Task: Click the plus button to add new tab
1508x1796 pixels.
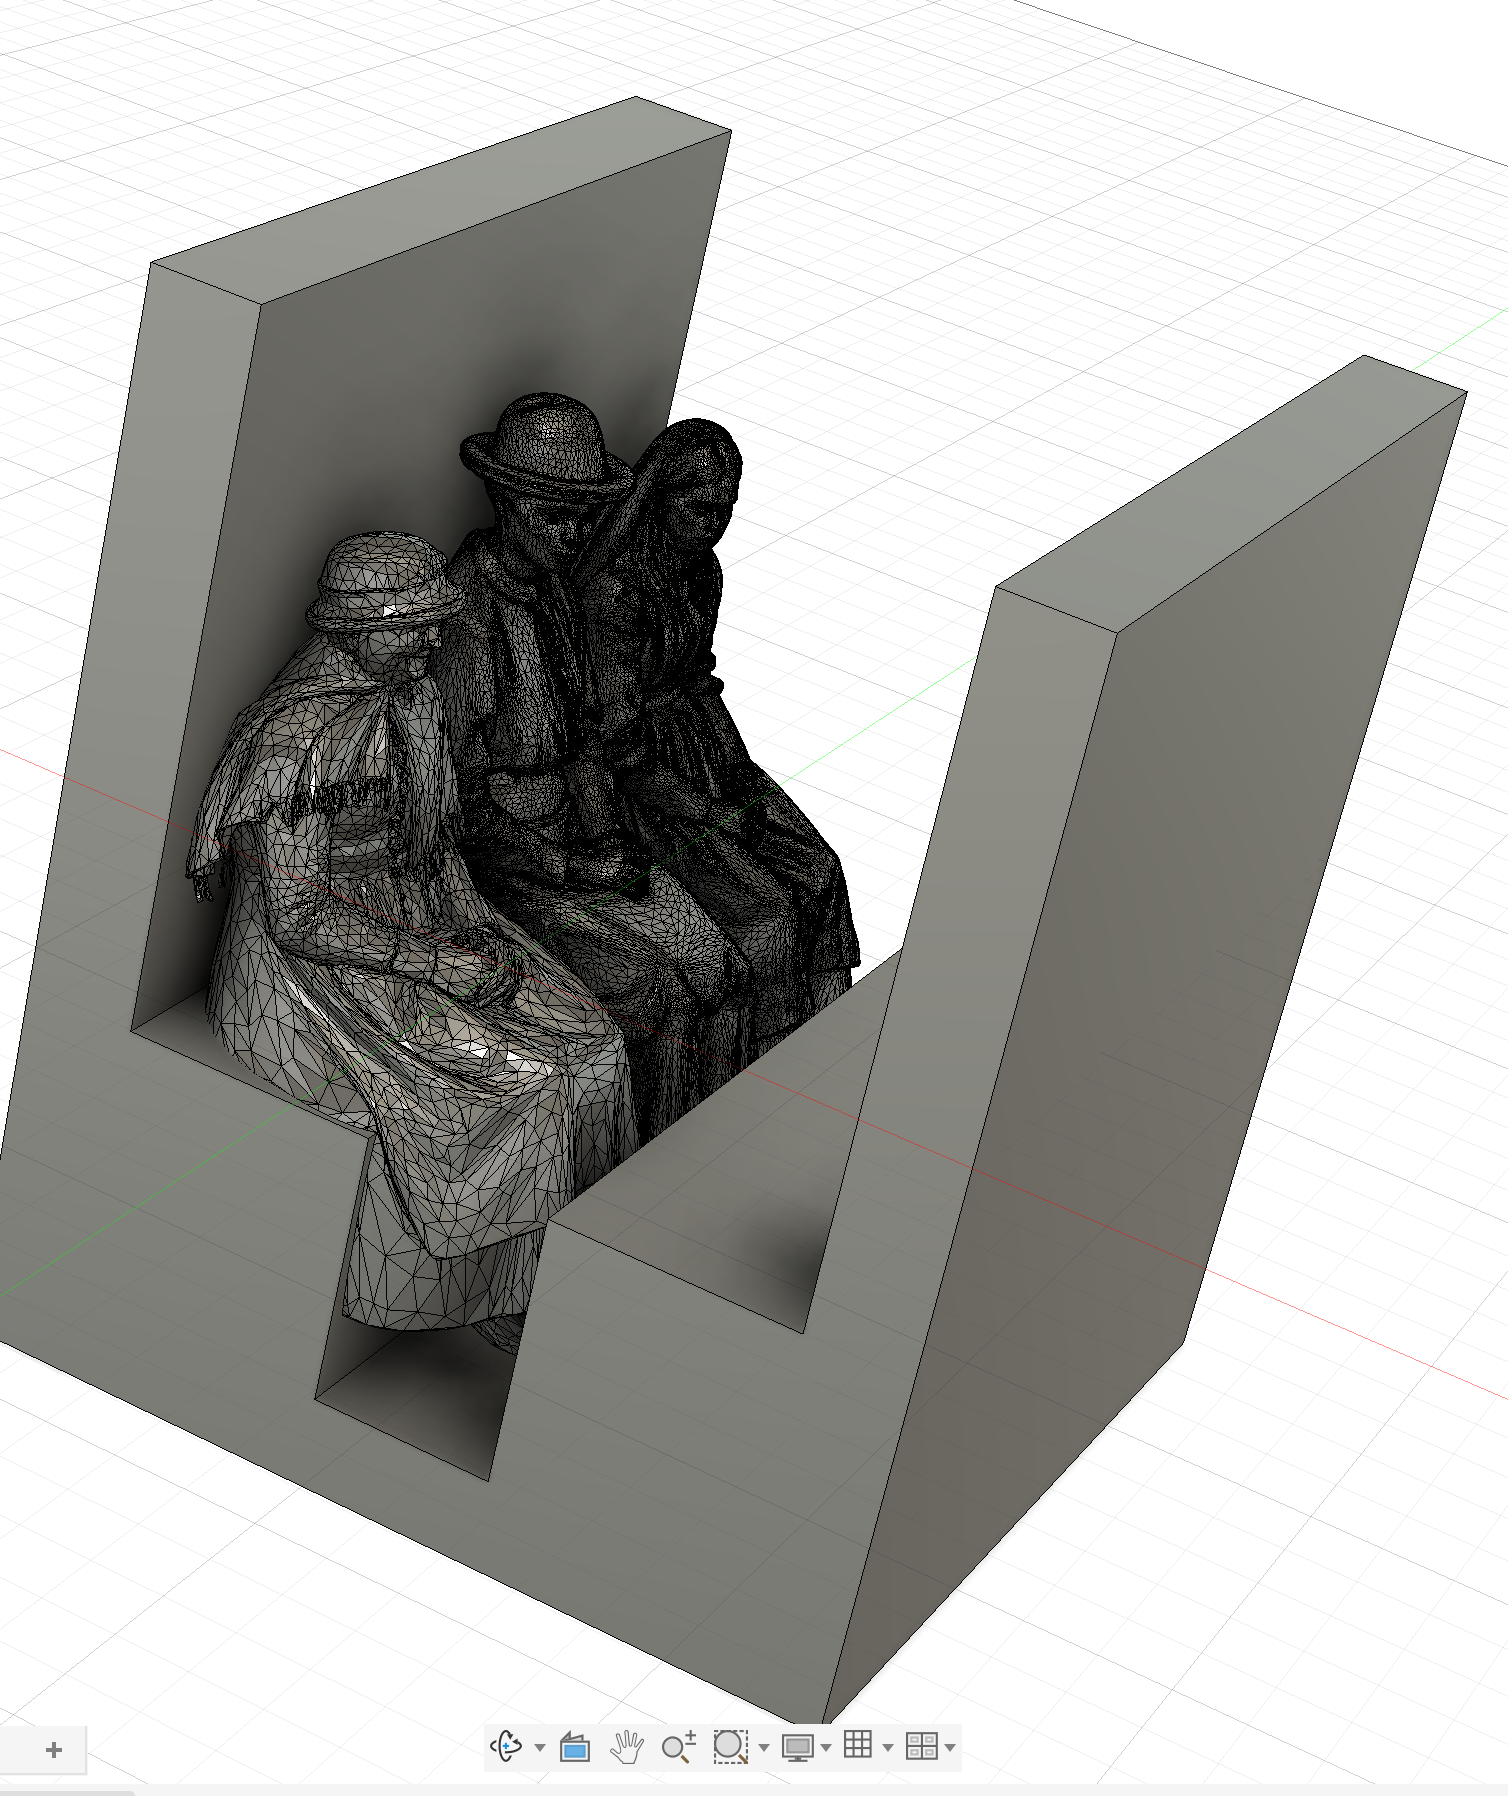Action: pos(54,1750)
